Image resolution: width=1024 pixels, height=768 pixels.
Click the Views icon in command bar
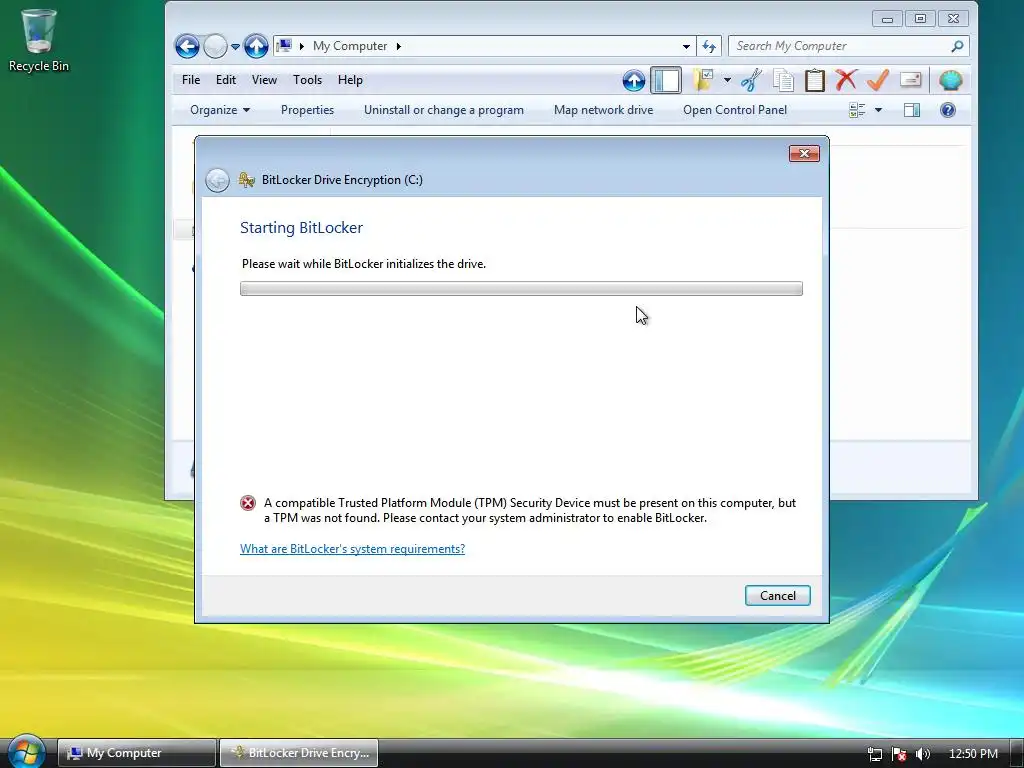pos(857,110)
